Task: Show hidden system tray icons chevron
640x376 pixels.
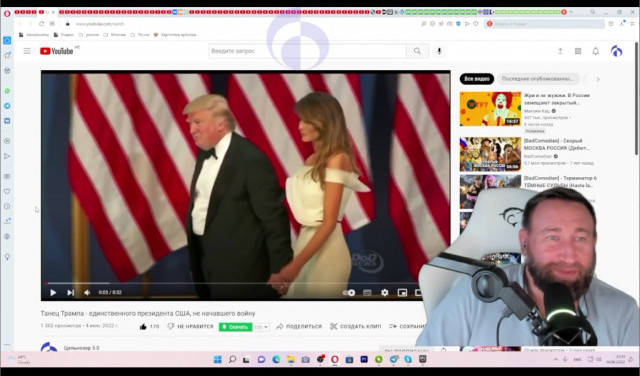Action: pyautogui.click(x=556, y=359)
